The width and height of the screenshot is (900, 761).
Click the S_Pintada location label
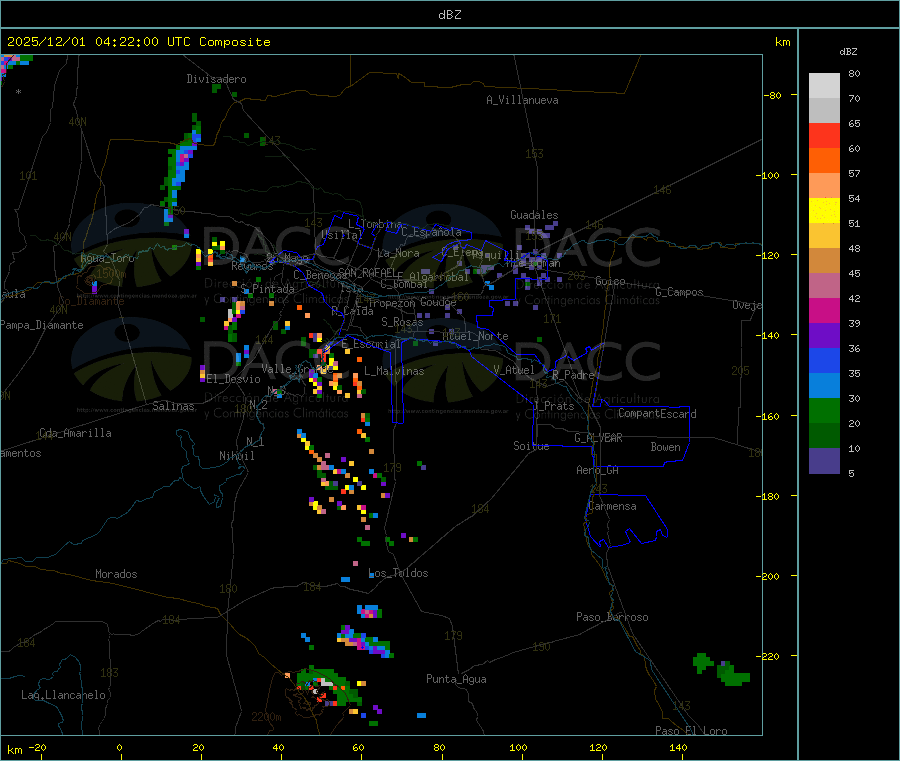pos(267,289)
